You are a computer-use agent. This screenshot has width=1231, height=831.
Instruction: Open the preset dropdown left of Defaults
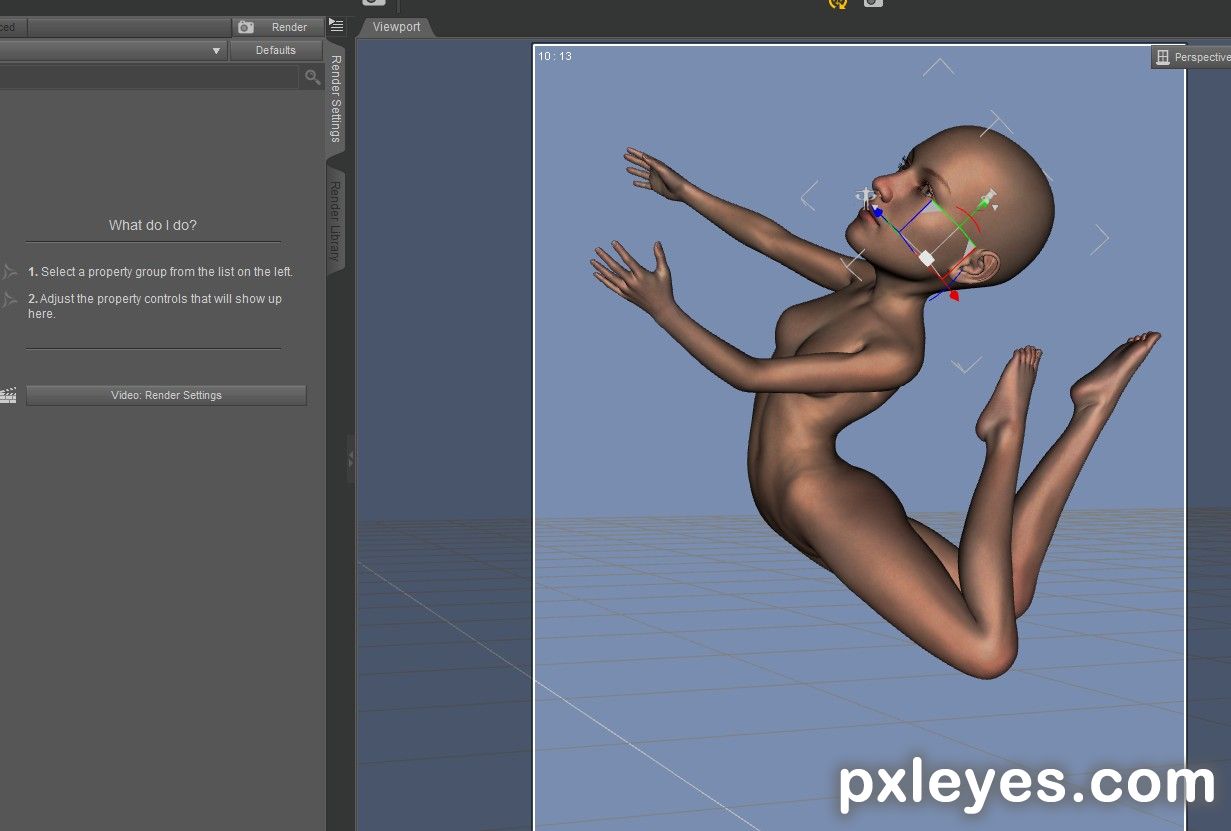pyautogui.click(x=113, y=50)
